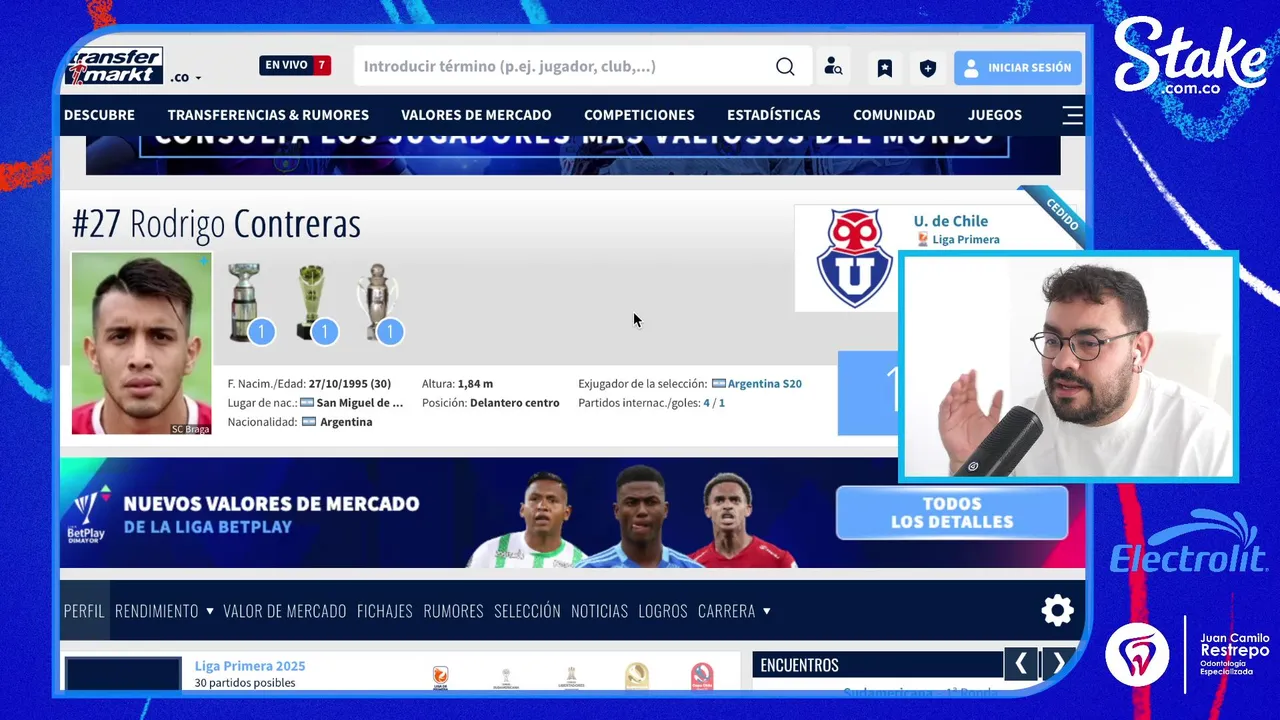Image resolution: width=1280 pixels, height=720 pixels.
Task: Select the LOGROS tab
Action: (x=663, y=611)
